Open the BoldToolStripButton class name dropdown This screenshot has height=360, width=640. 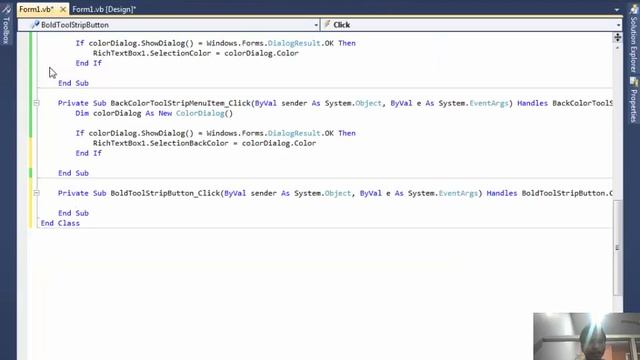click(316, 25)
